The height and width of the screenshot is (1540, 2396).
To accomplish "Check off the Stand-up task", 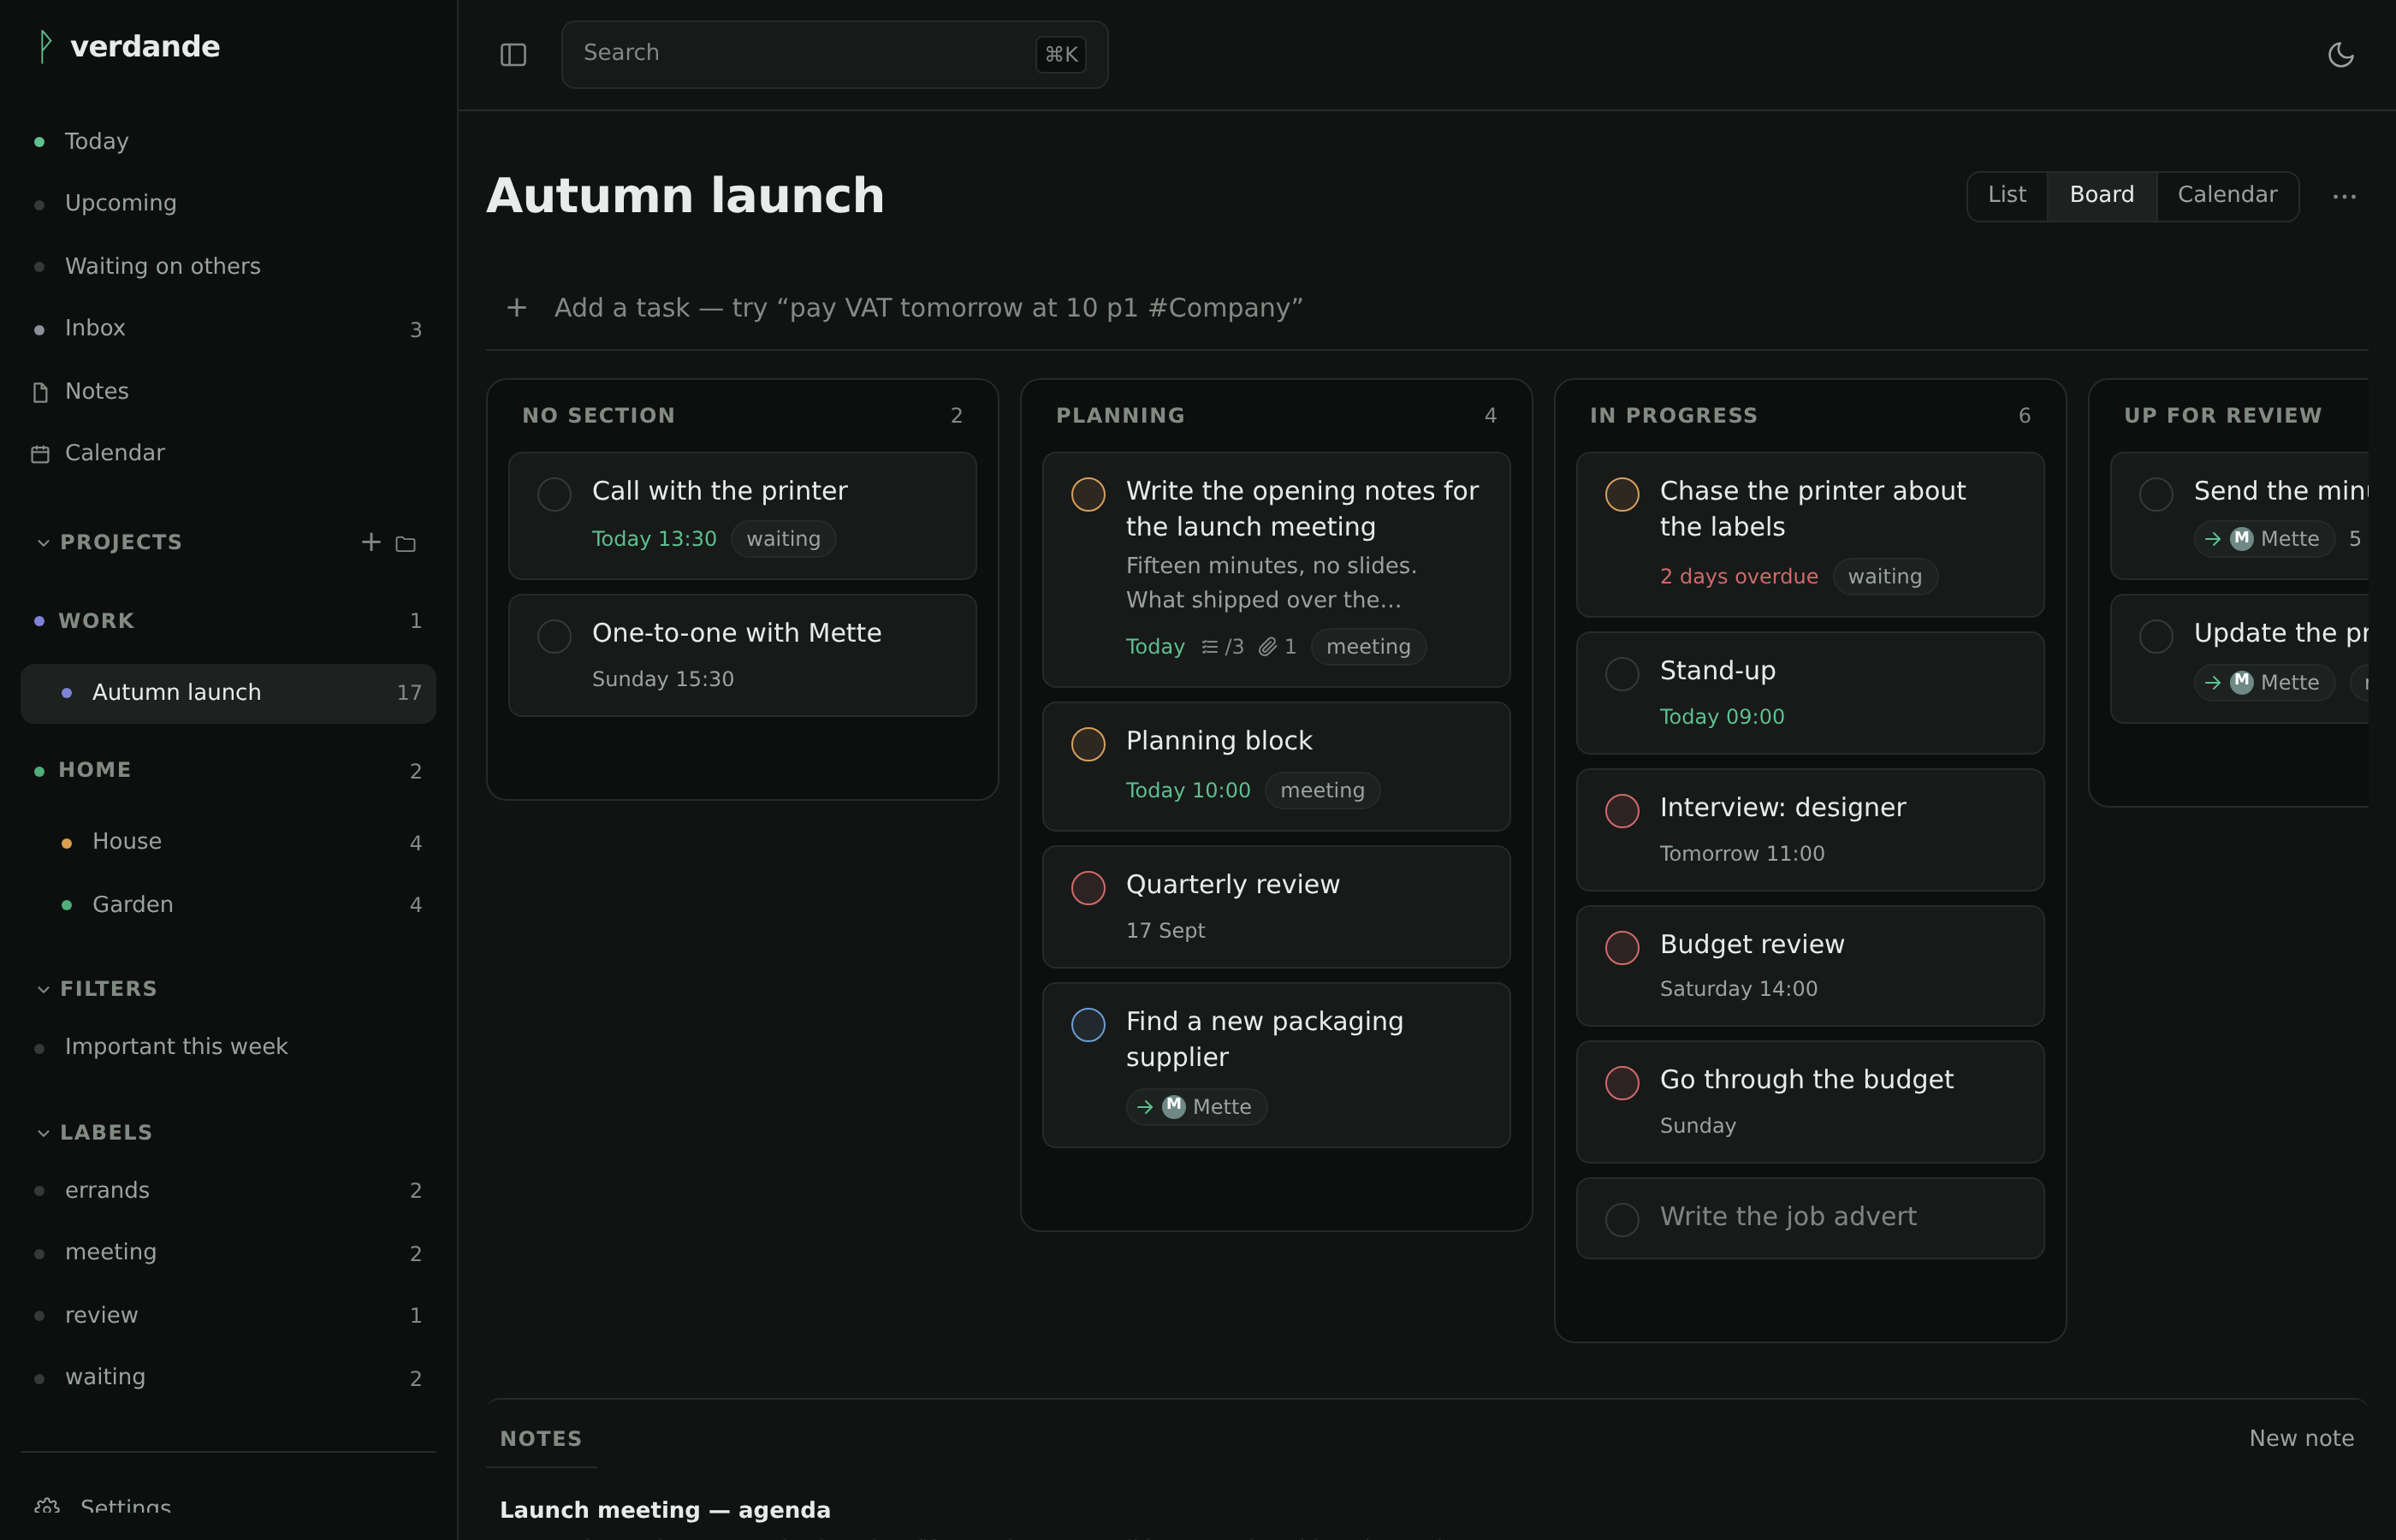I will coord(1622,674).
